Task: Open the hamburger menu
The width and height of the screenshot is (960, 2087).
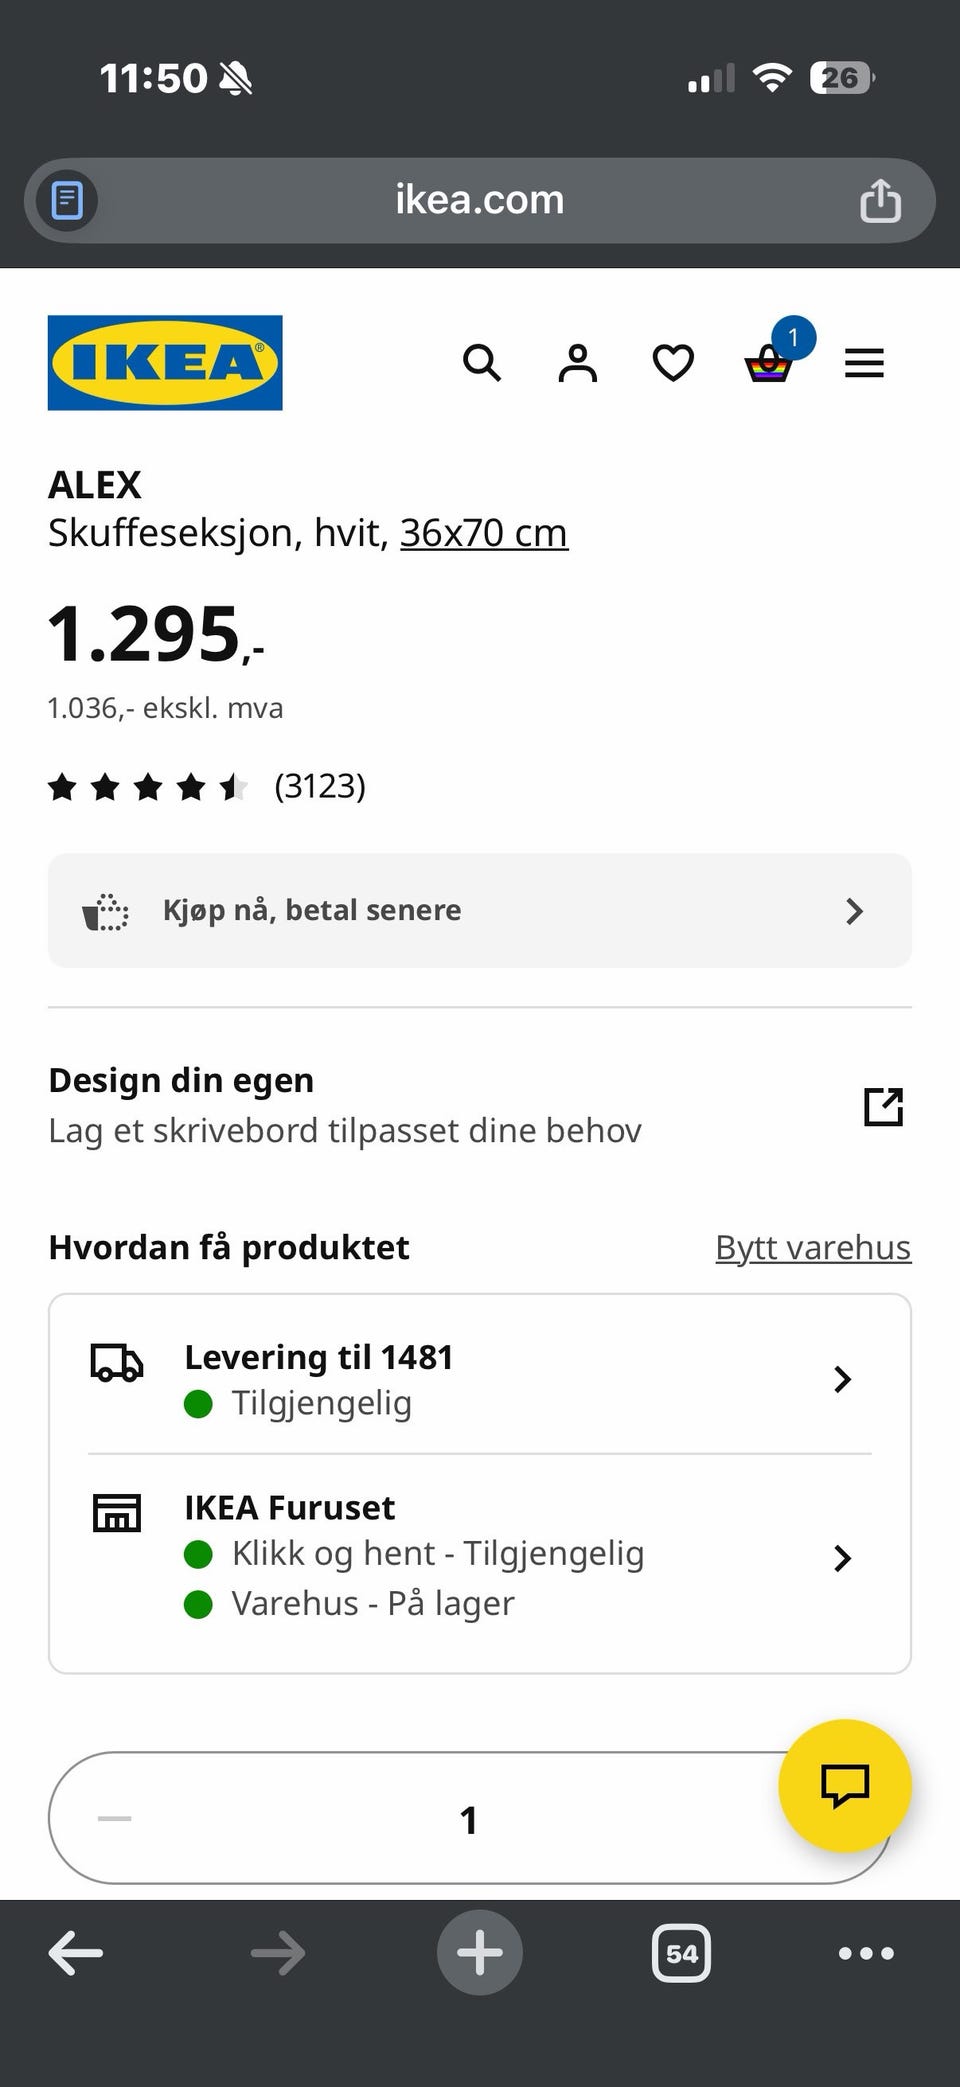Action: pos(864,362)
